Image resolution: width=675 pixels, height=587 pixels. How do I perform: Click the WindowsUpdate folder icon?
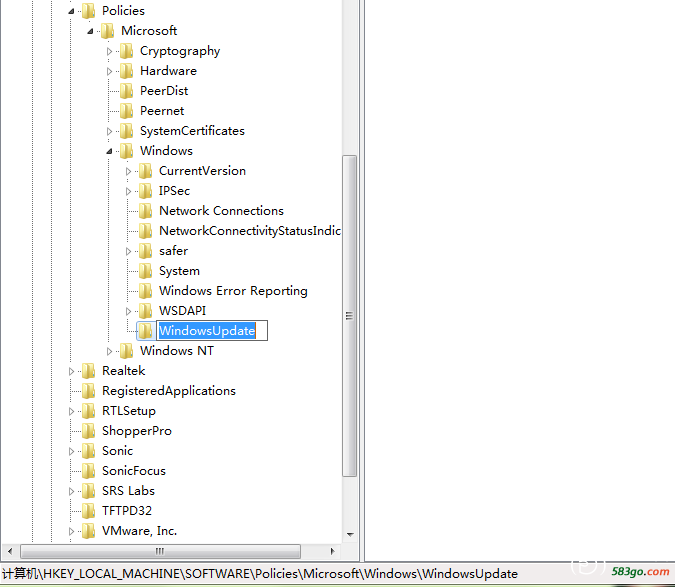pos(145,331)
